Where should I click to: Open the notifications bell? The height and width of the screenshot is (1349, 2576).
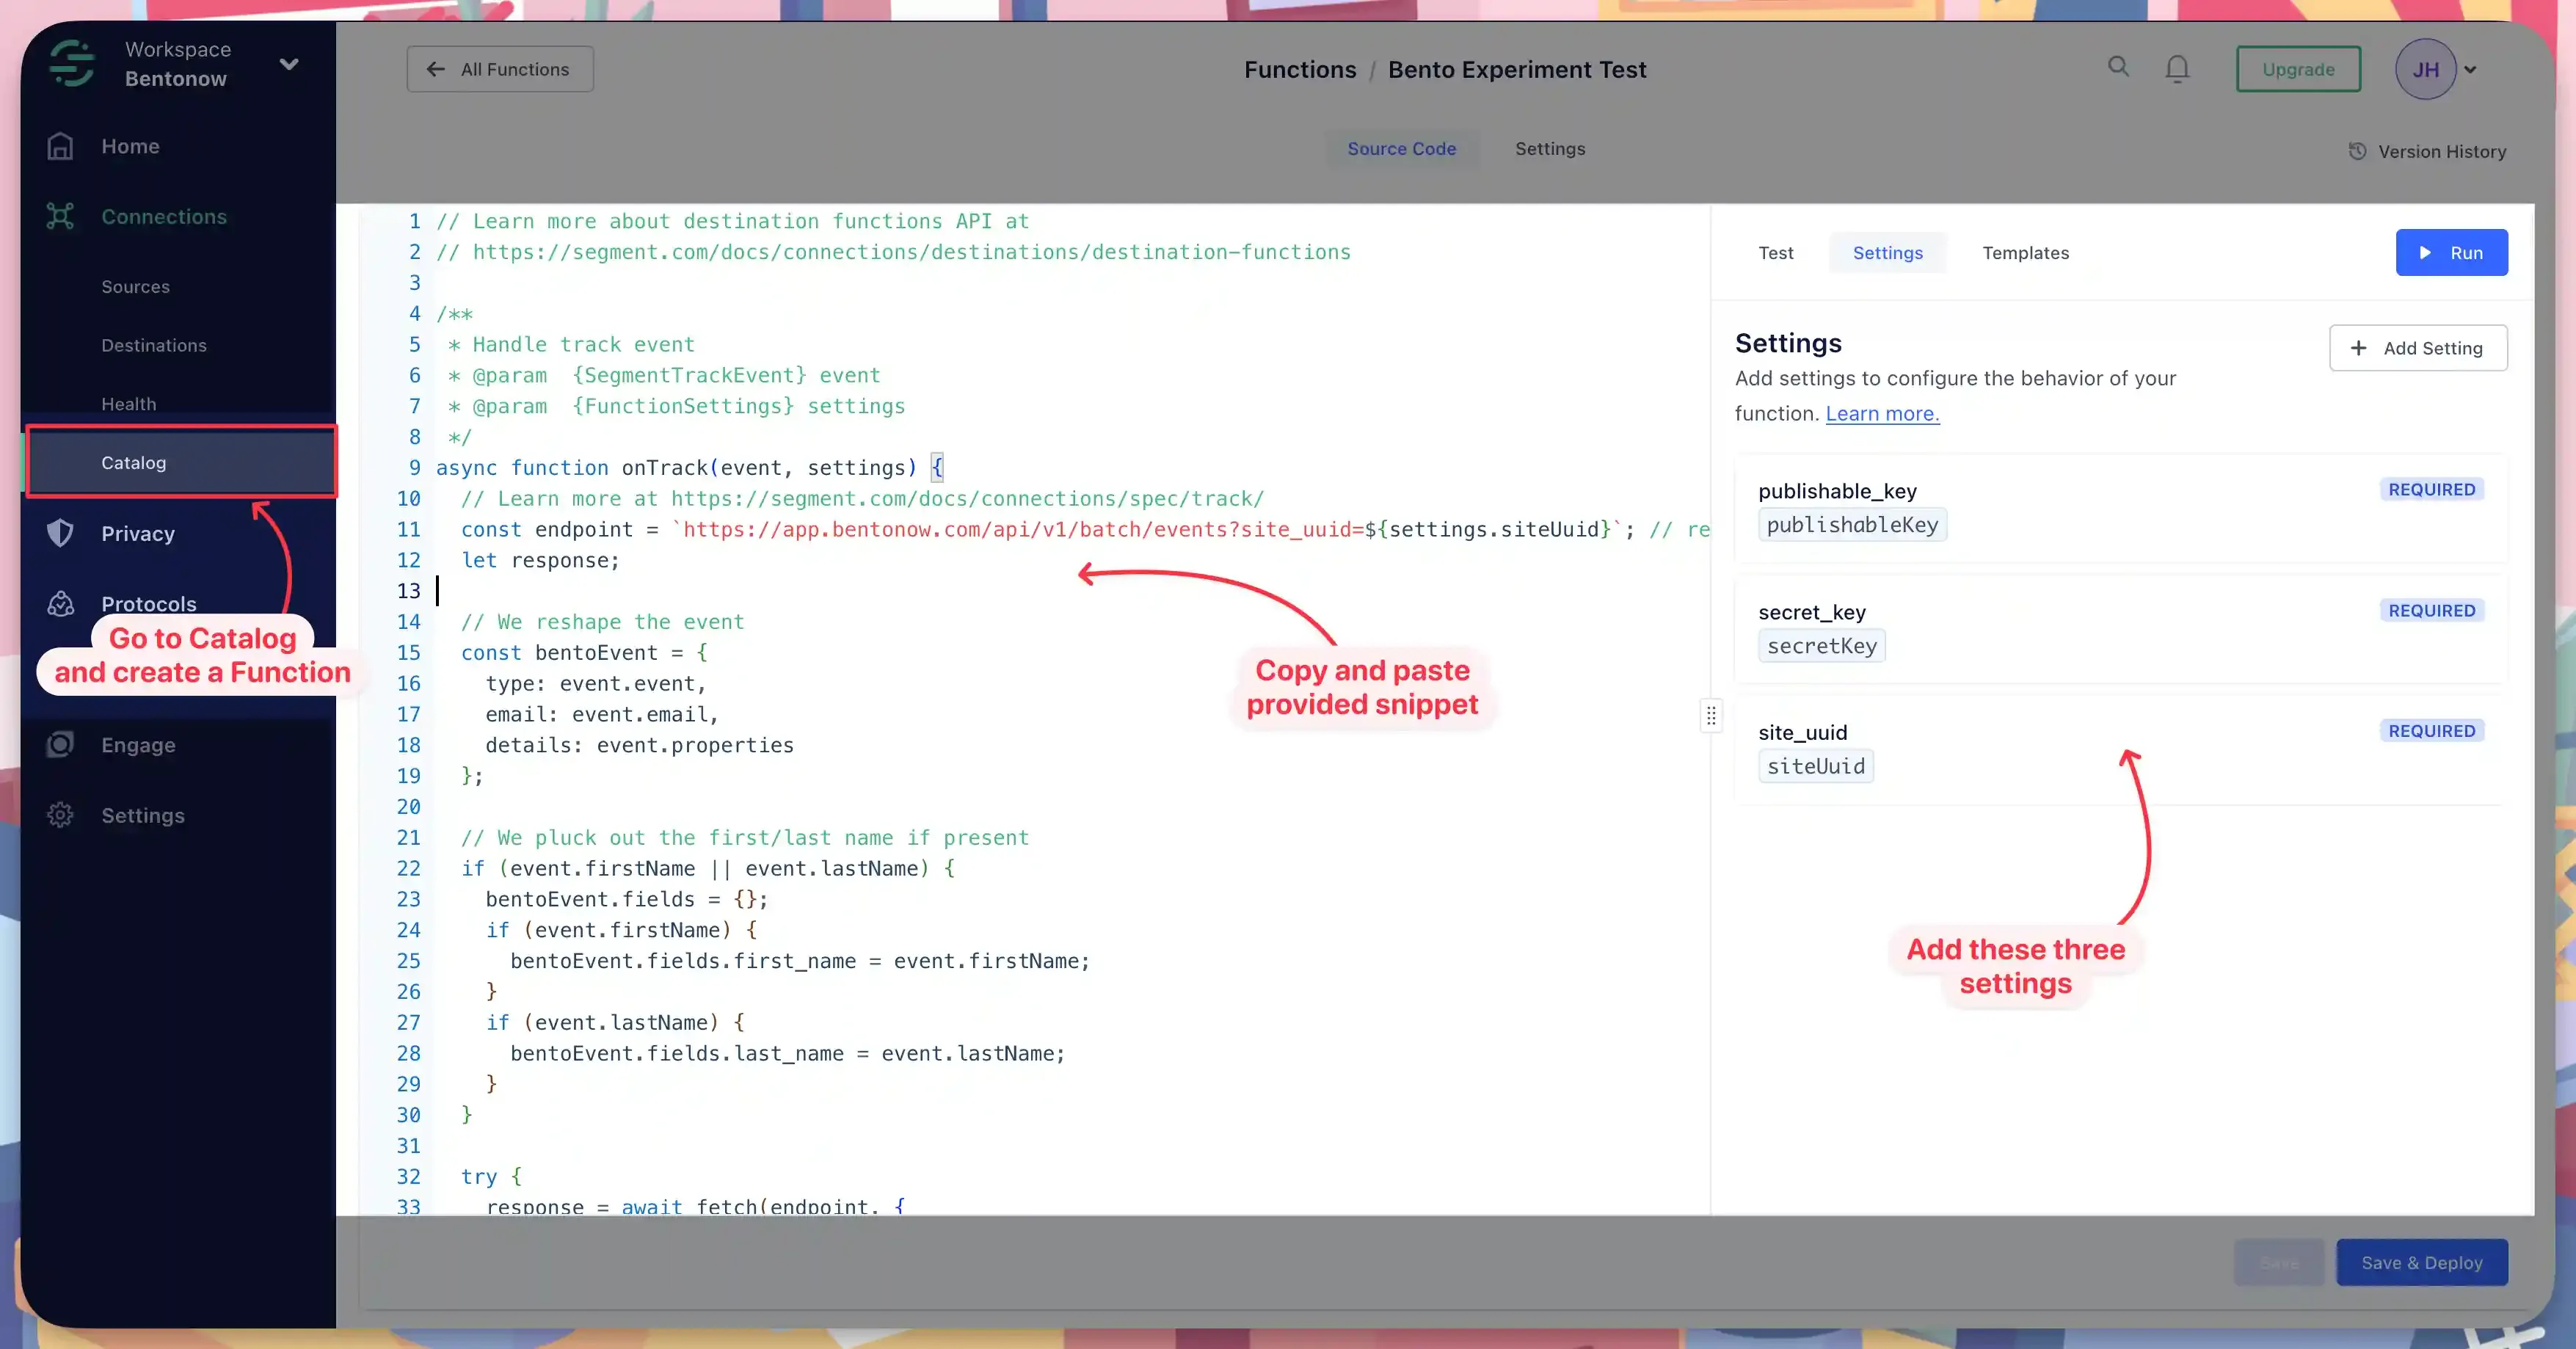click(2177, 68)
